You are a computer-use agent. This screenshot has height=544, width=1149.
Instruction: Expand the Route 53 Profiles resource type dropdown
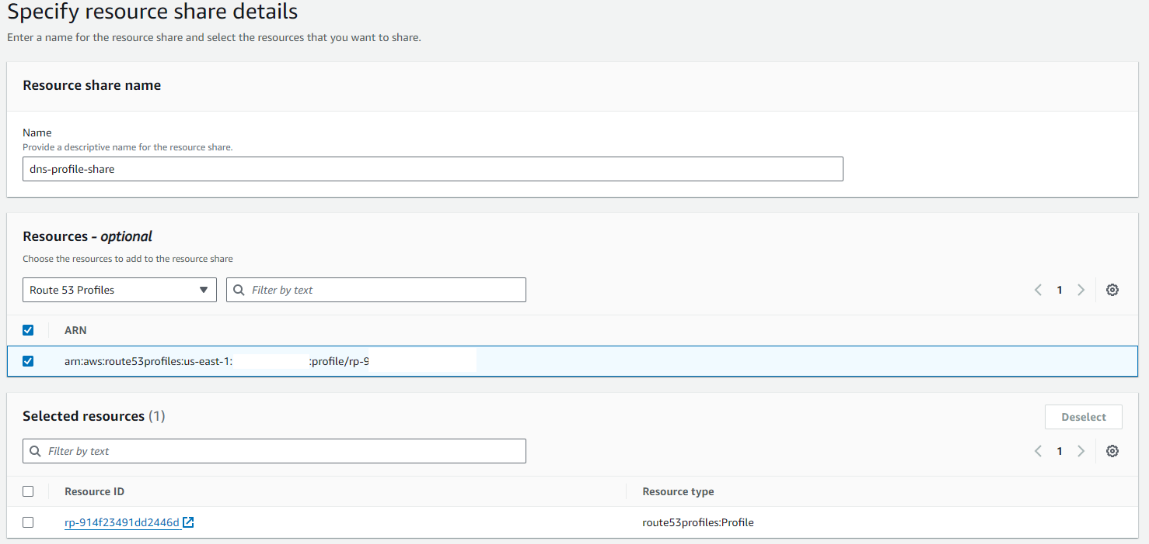point(119,290)
